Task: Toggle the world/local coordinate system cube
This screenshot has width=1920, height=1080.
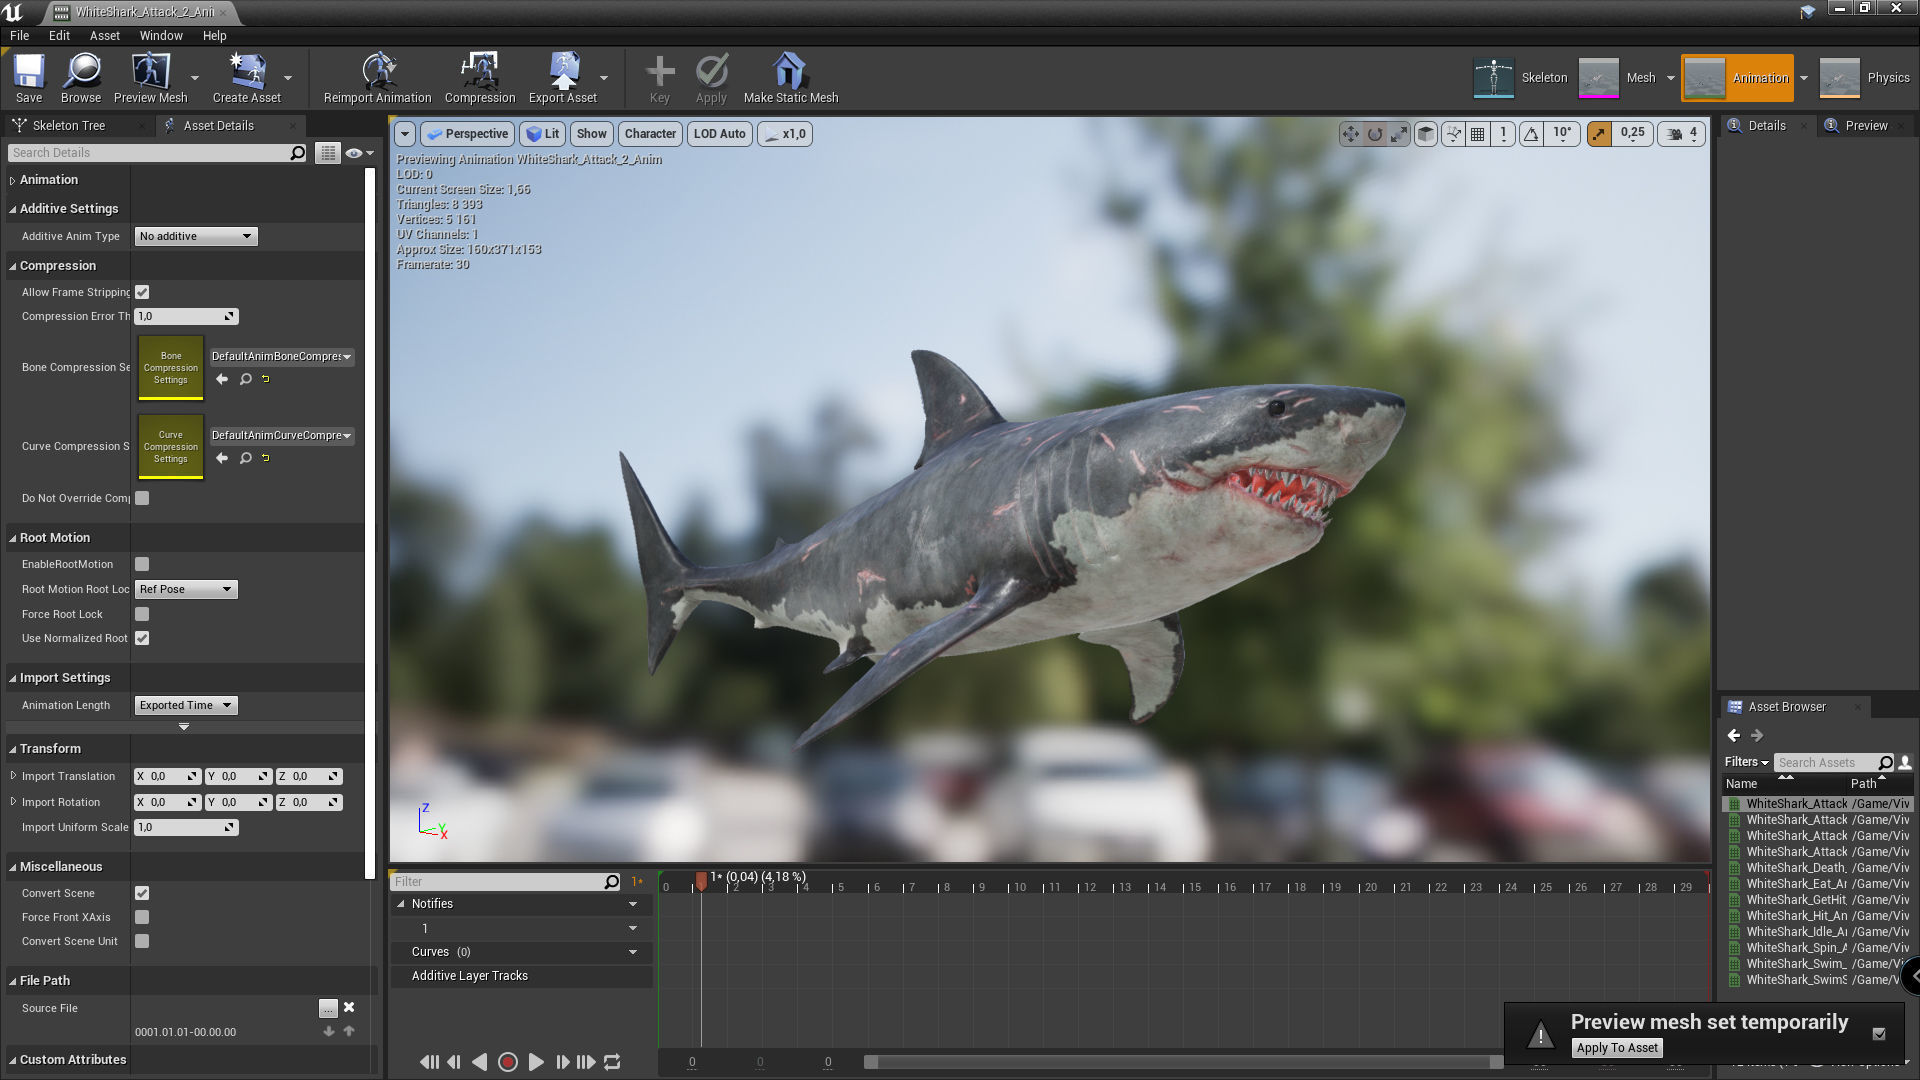Action: tap(1427, 134)
